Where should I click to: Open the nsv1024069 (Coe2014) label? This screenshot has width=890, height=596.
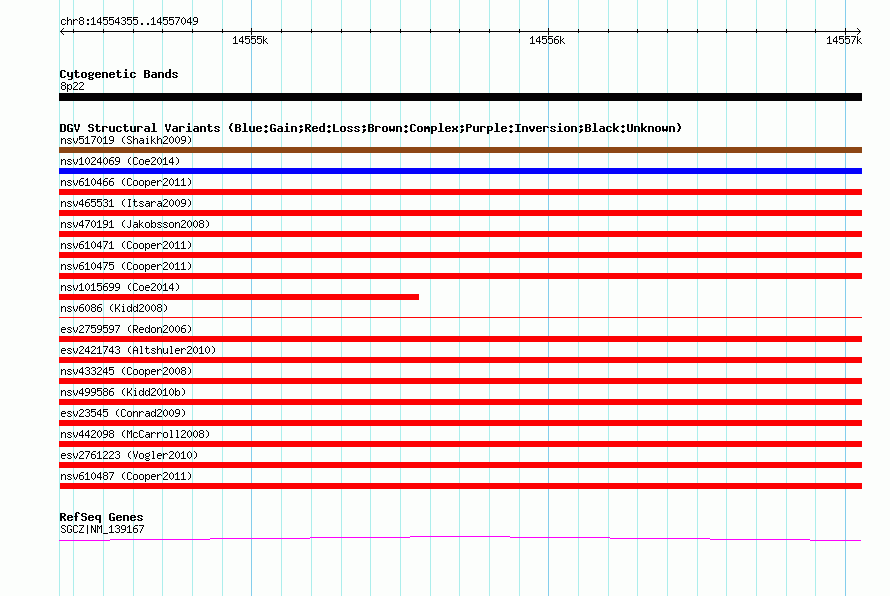point(120,161)
